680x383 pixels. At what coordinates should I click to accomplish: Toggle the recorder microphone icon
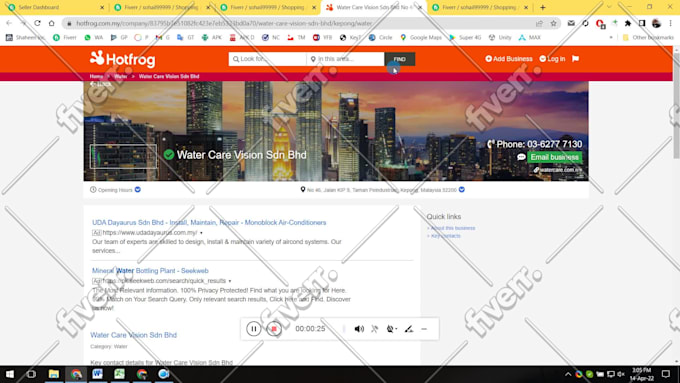click(x=375, y=329)
